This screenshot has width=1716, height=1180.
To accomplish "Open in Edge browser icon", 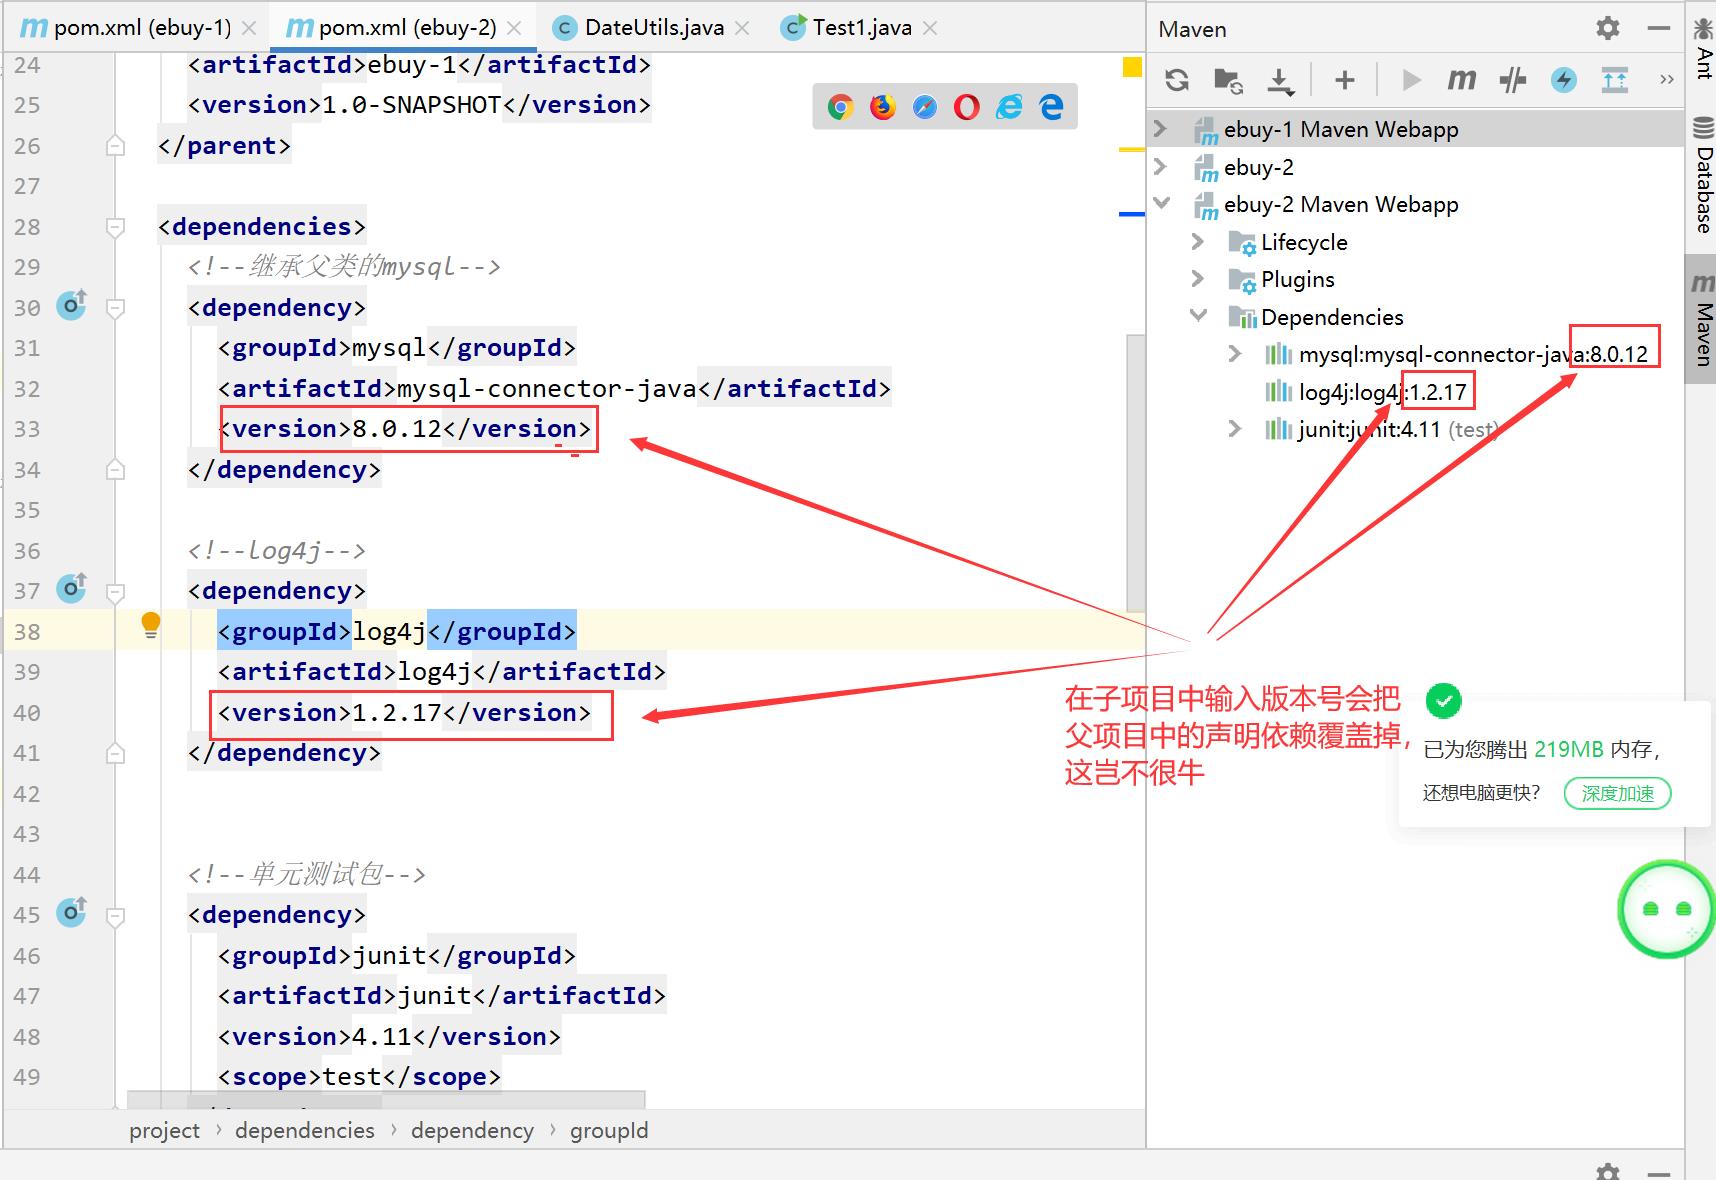I will click(1051, 107).
